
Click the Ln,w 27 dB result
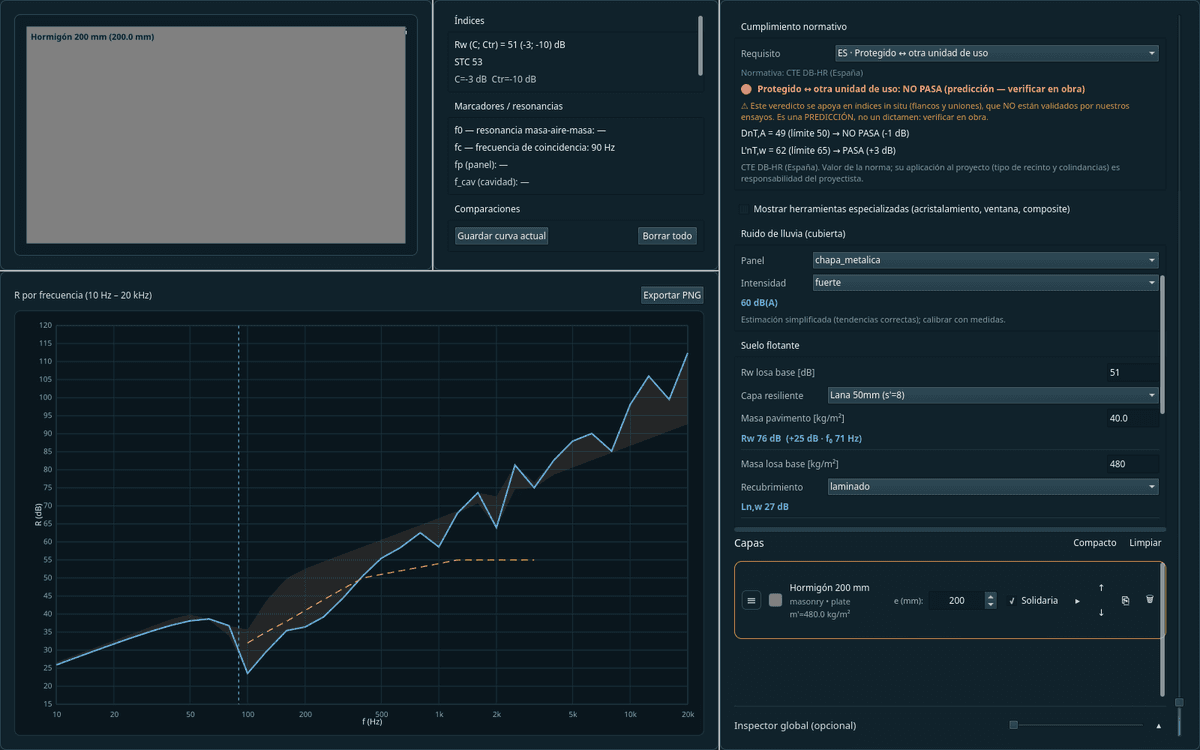click(x=765, y=507)
